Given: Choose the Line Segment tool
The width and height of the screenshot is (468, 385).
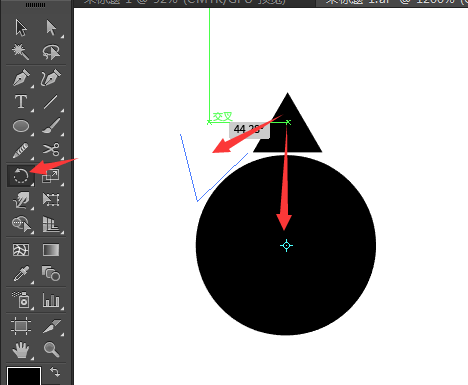Looking at the screenshot, I should coord(51,102).
